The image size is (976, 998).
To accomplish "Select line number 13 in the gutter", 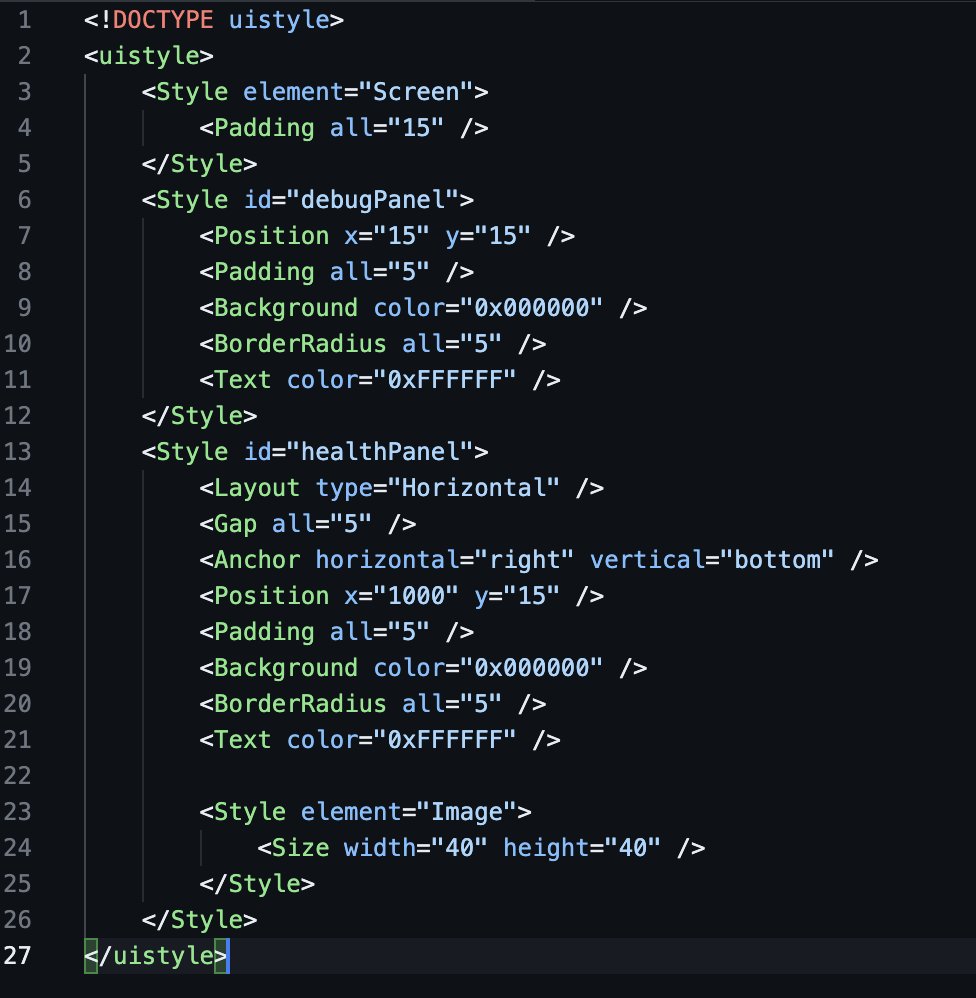I will [17, 451].
